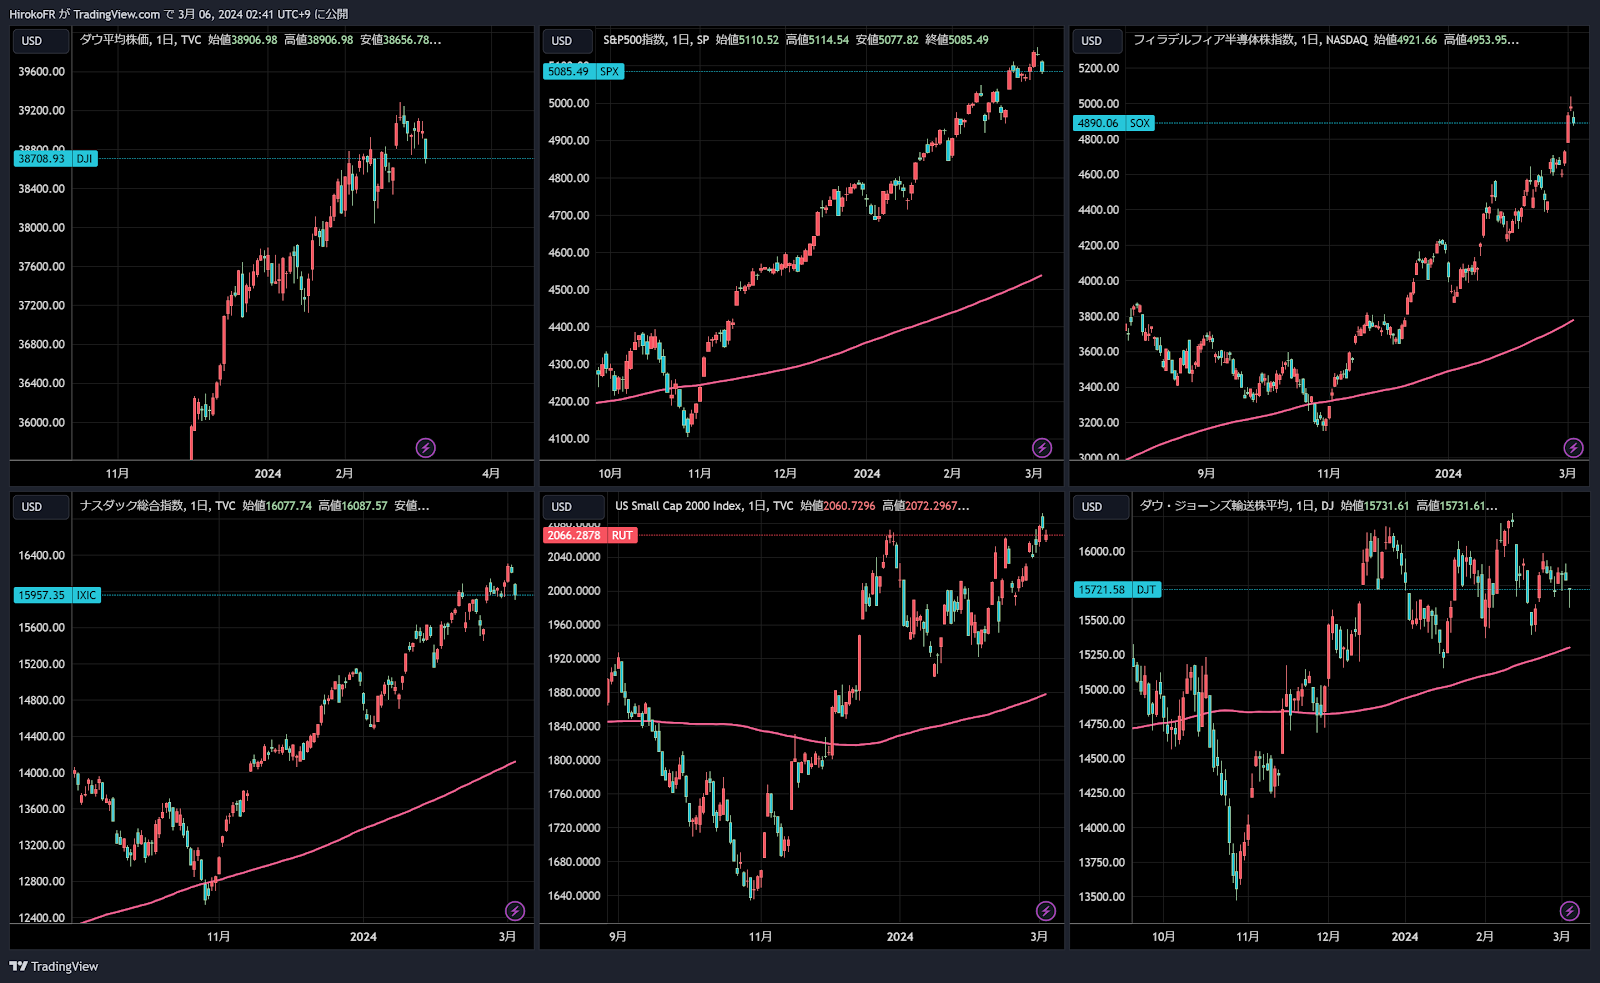This screenshot has width=1600, height=983.
Task: Click the lightning icon on the SOX semiconductor chart
Action: pyautogui.click(x=1573, y=448)
